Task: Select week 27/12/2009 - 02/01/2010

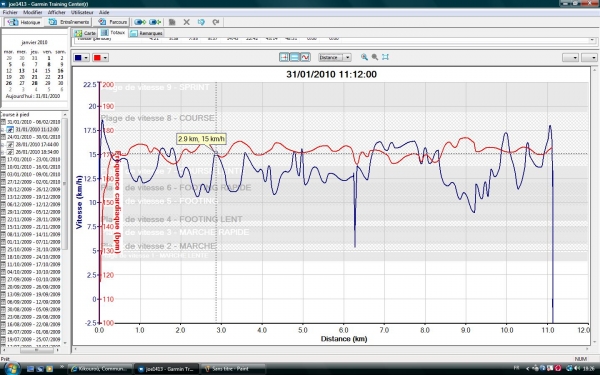Action: [34, 182]
